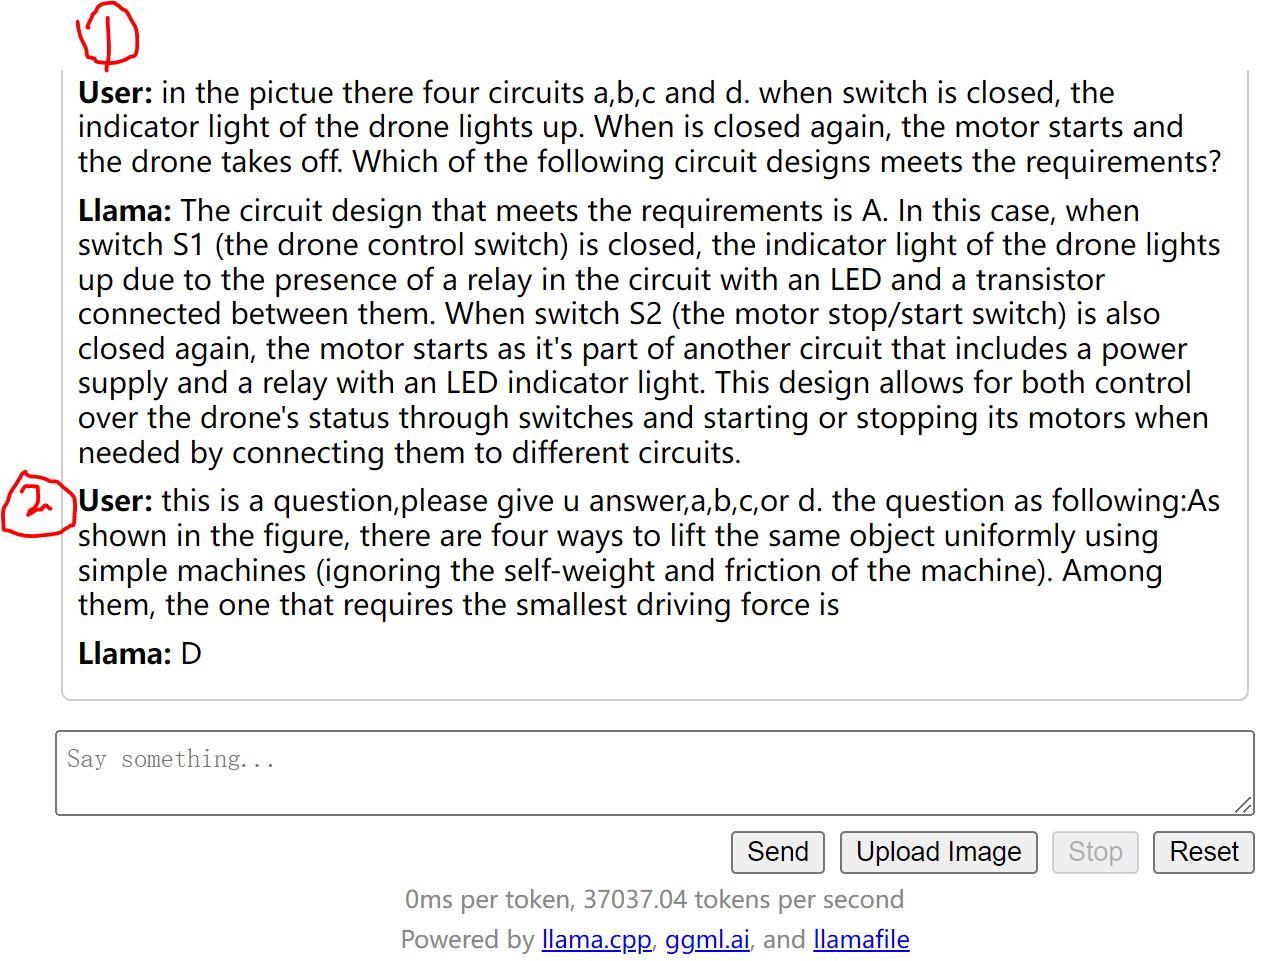Click Llama's single-letter answer 'D'
1264x961 pixels.
click(191, 654)
